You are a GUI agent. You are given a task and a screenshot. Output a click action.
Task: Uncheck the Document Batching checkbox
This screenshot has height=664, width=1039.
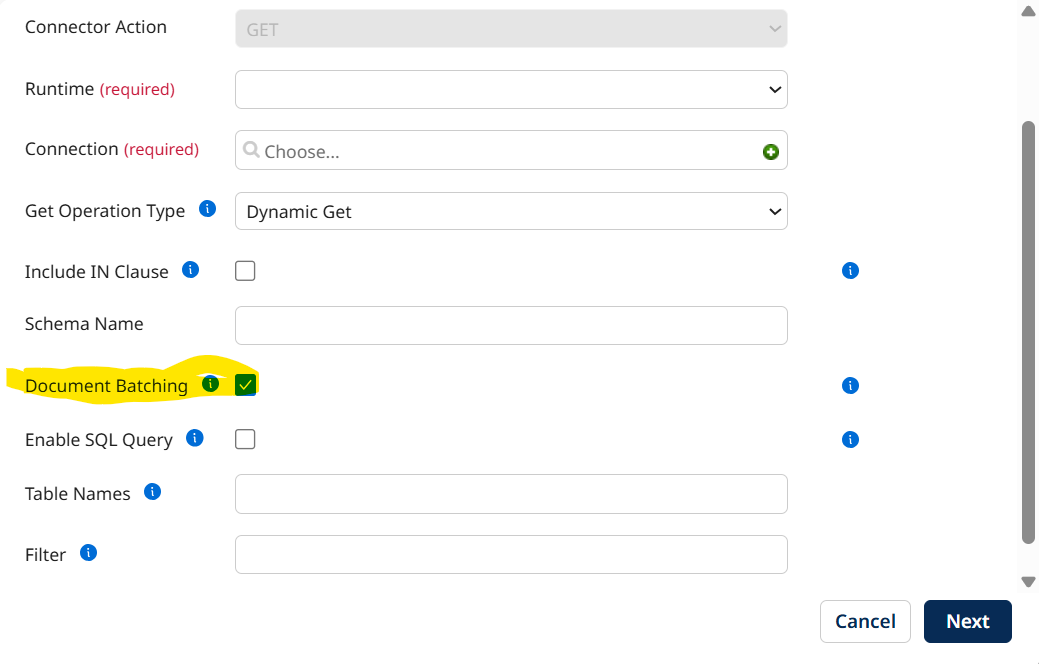(x=245, y=384)
